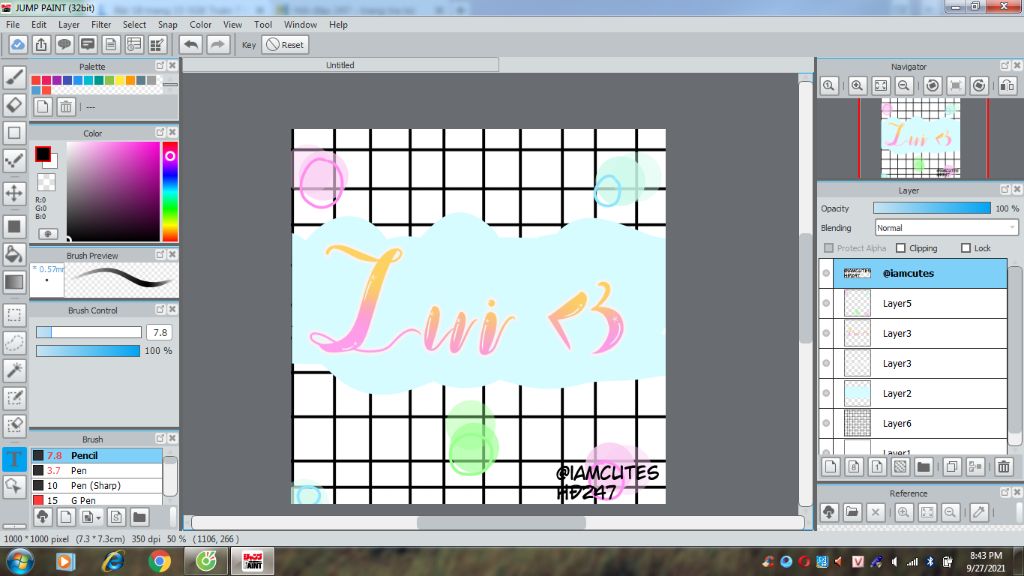Viewport: 1024px width, 576px height.
Task: Toggle the Clipping checkbox
Action: 901,248
